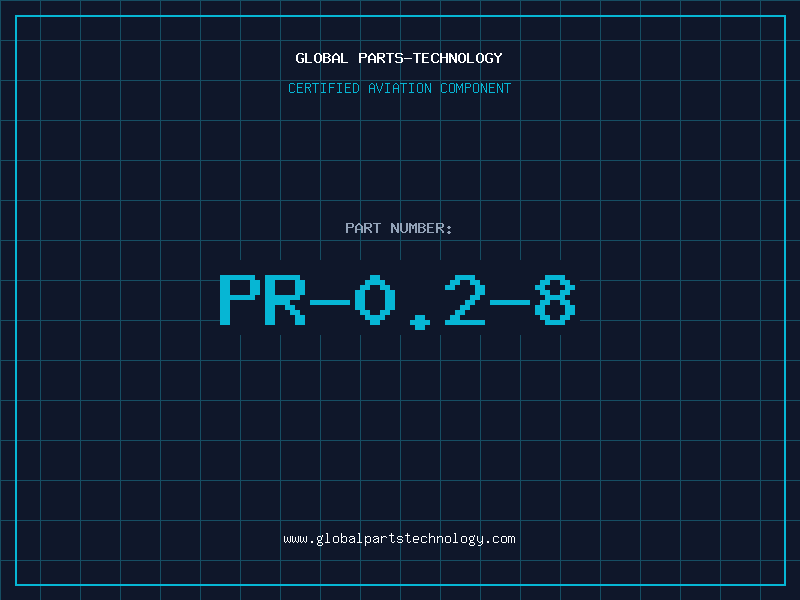
Task: Click the word TECHNOLOGY in the header
Action: pyautogui.click(x=458, y=58)
